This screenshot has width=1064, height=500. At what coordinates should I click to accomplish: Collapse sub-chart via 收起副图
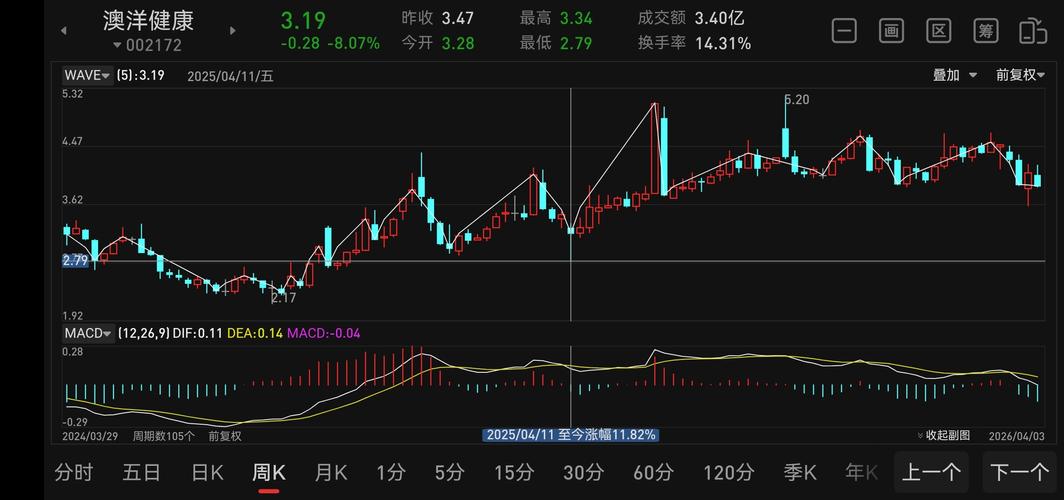tap(943, 435)
